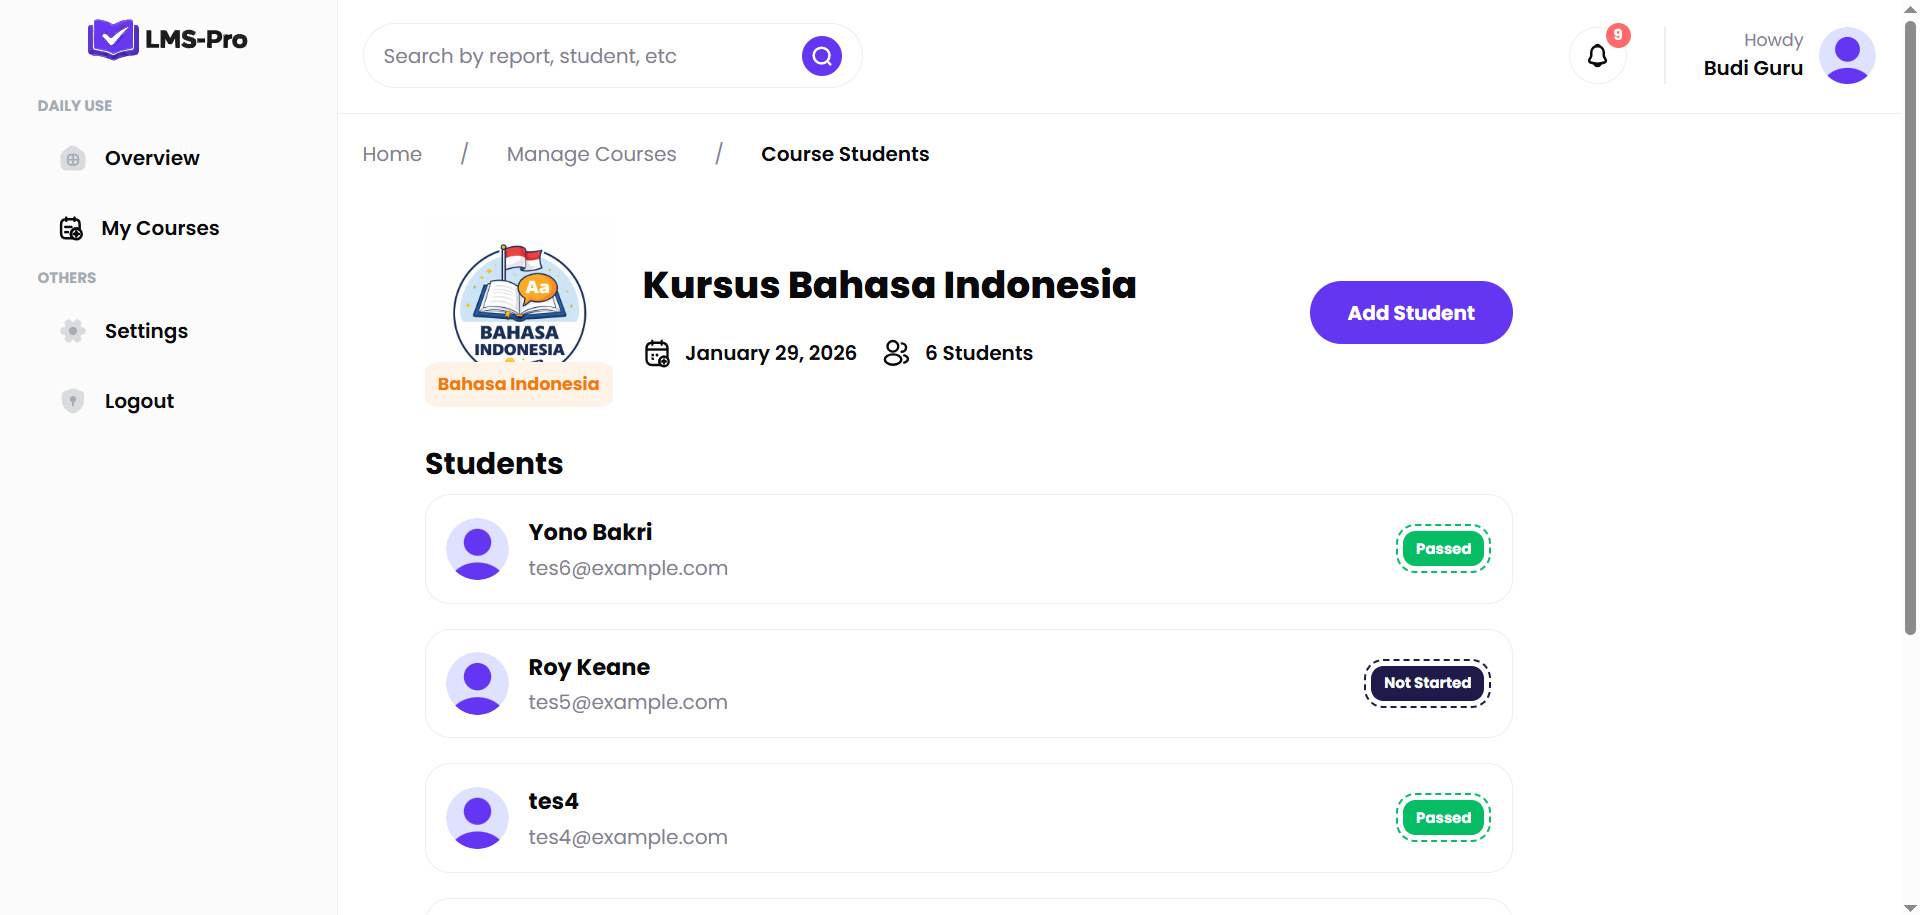This screenshot has height=915, width=1920.
Task: Click the Kursus Bahasa Indonesia title
Action: pyautogui.click(x=889, y=285)
